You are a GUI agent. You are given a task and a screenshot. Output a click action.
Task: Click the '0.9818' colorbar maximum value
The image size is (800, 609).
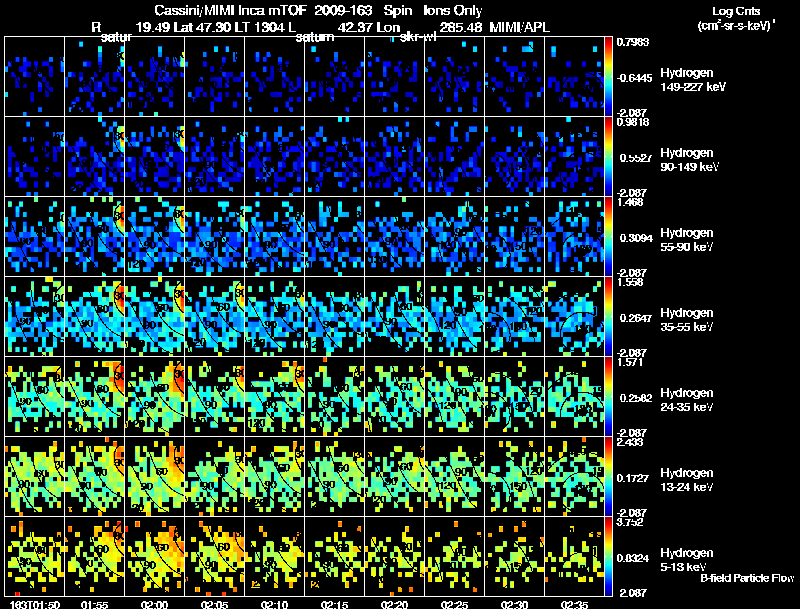pos(633,122)
